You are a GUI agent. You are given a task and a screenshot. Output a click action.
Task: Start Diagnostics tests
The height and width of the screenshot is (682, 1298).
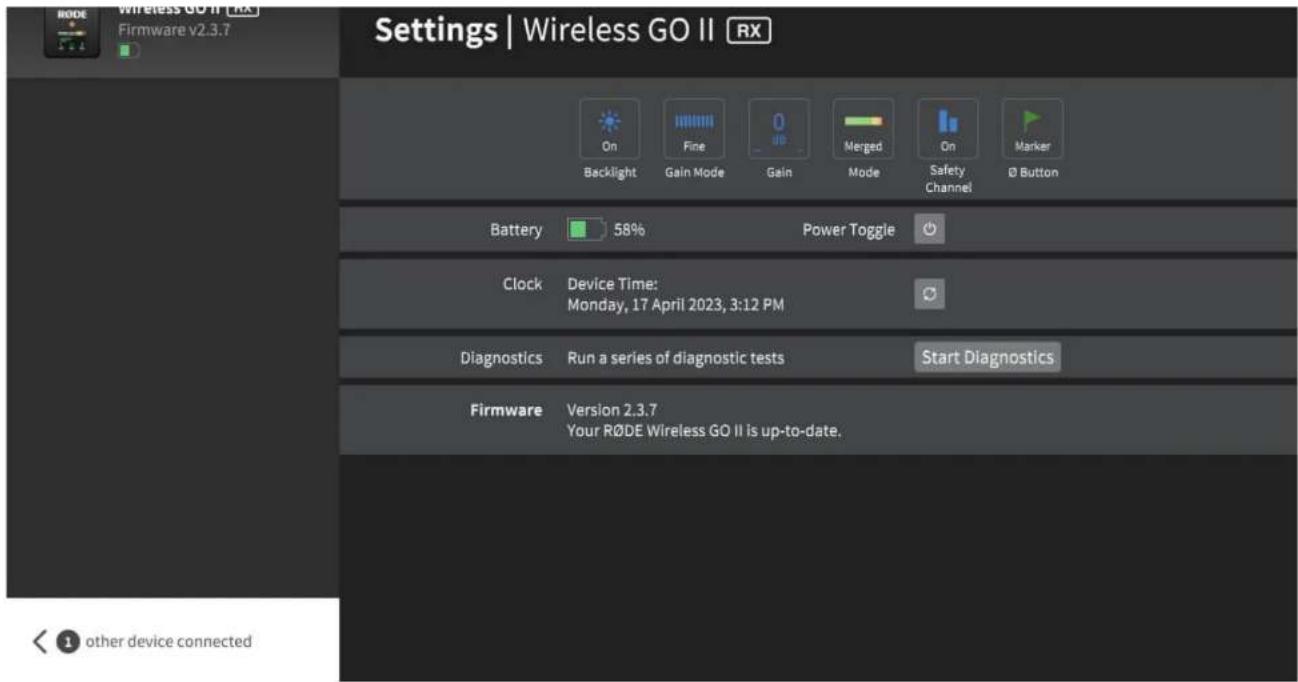coord(987,357)
